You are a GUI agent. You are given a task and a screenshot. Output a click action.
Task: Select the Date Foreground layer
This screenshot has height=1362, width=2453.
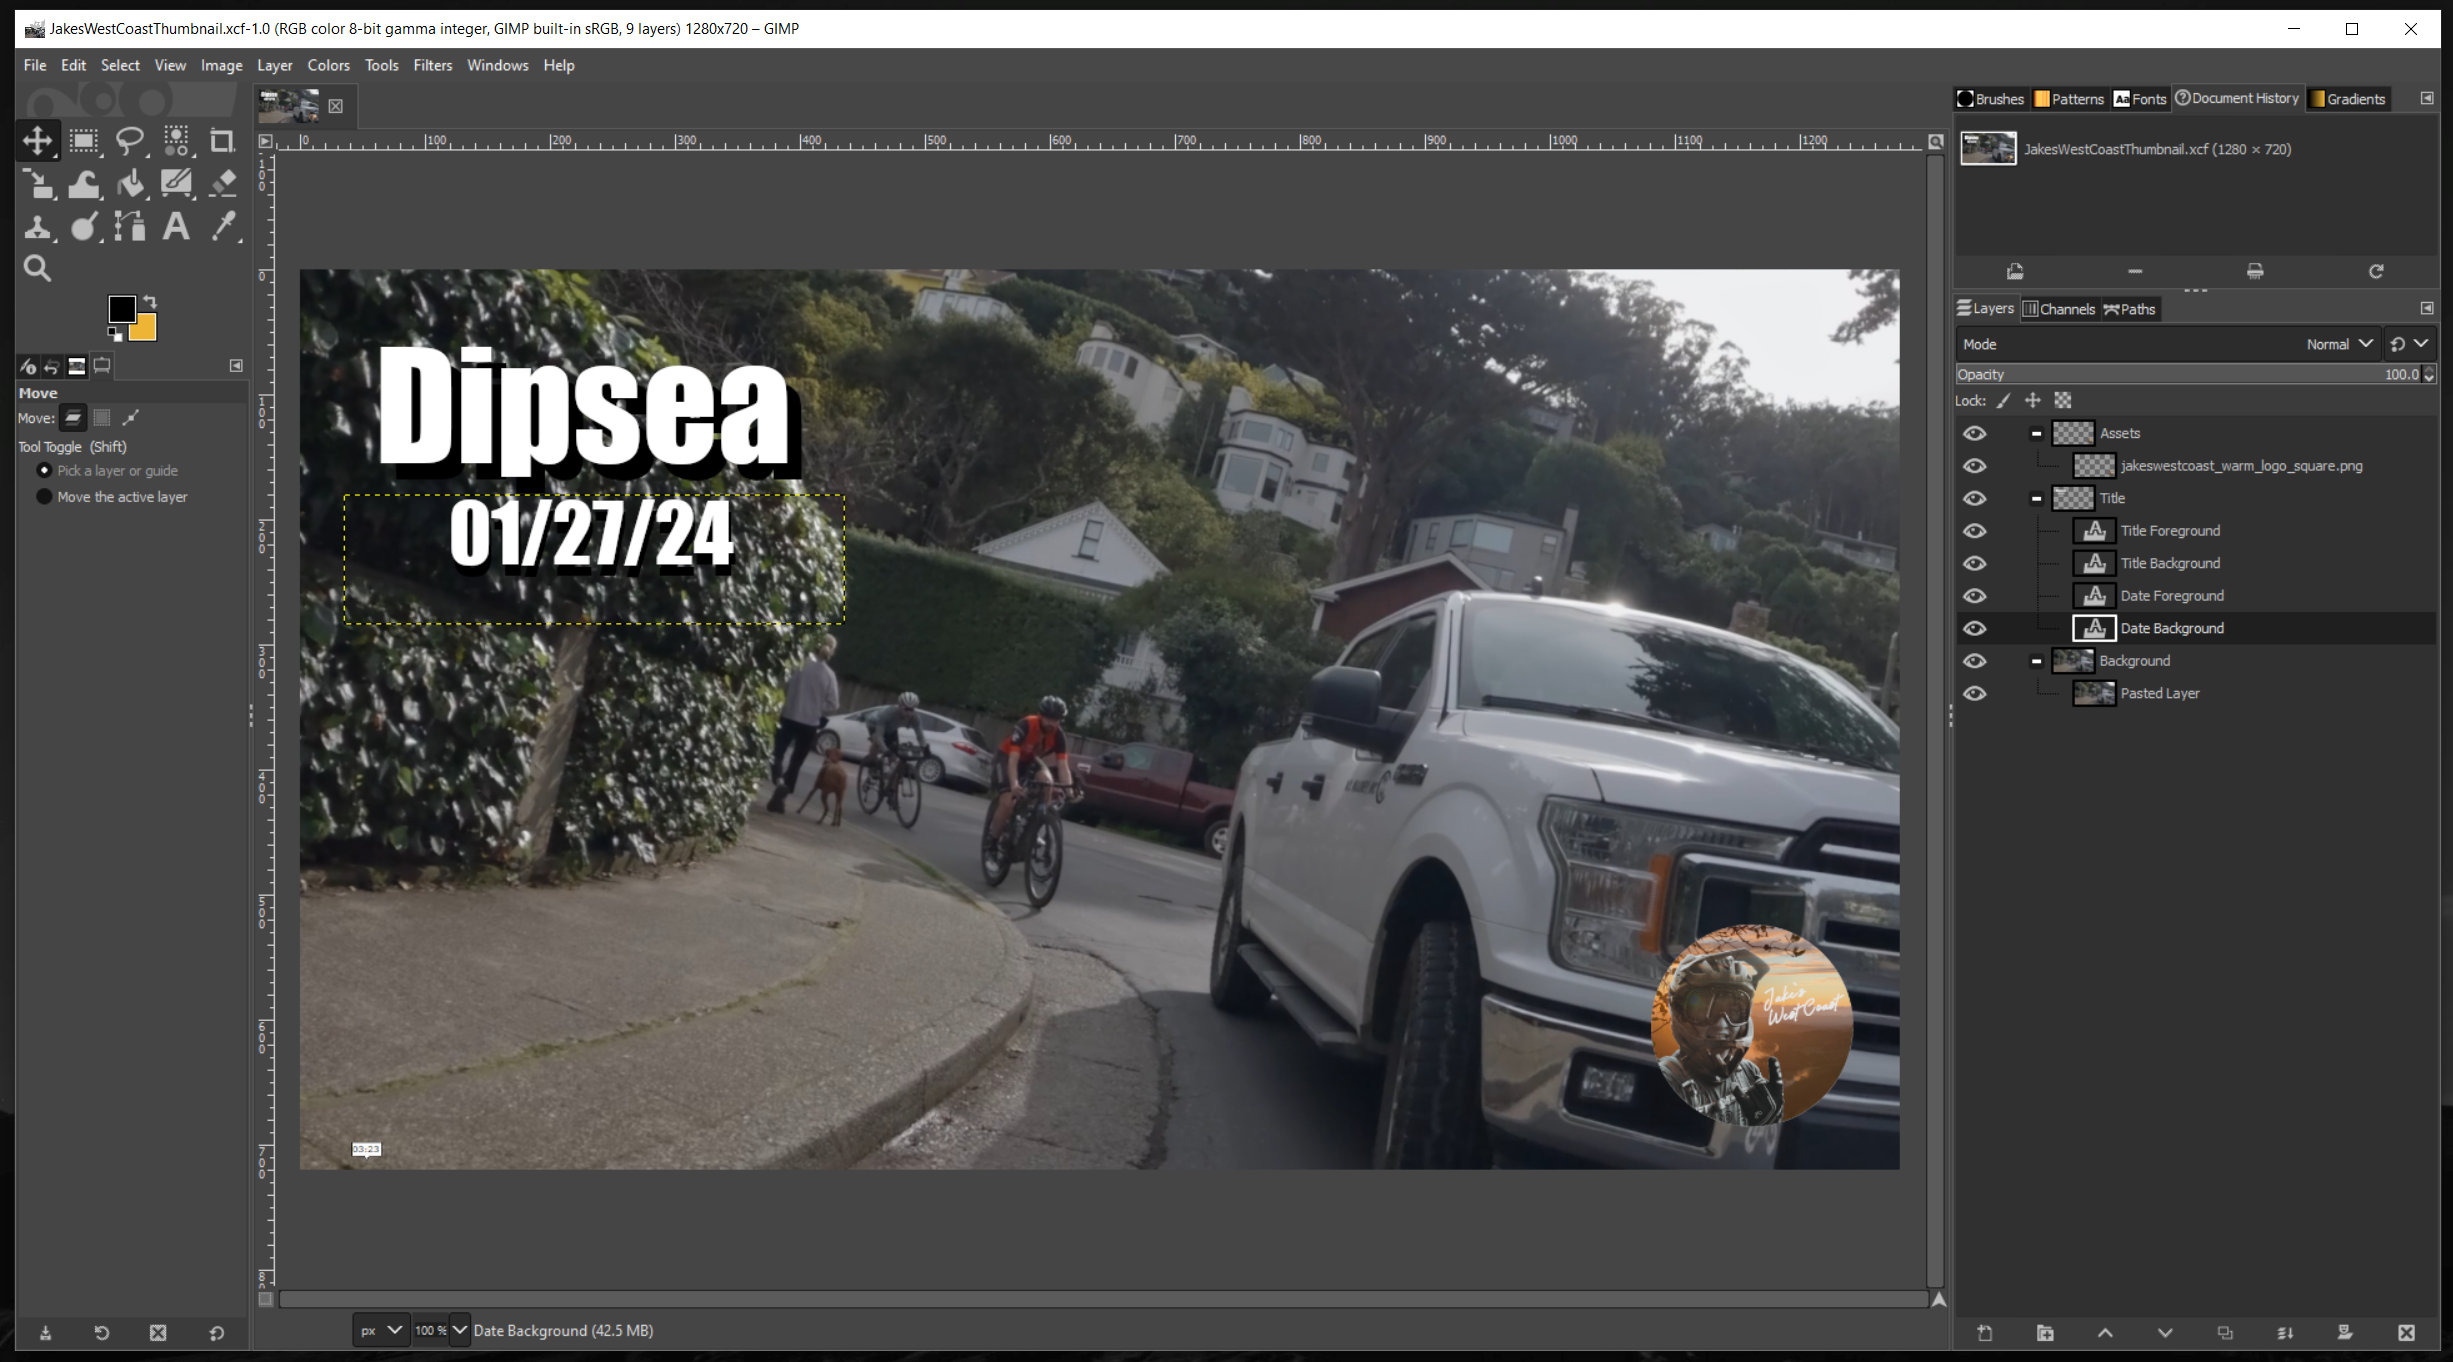(2172, 596)
